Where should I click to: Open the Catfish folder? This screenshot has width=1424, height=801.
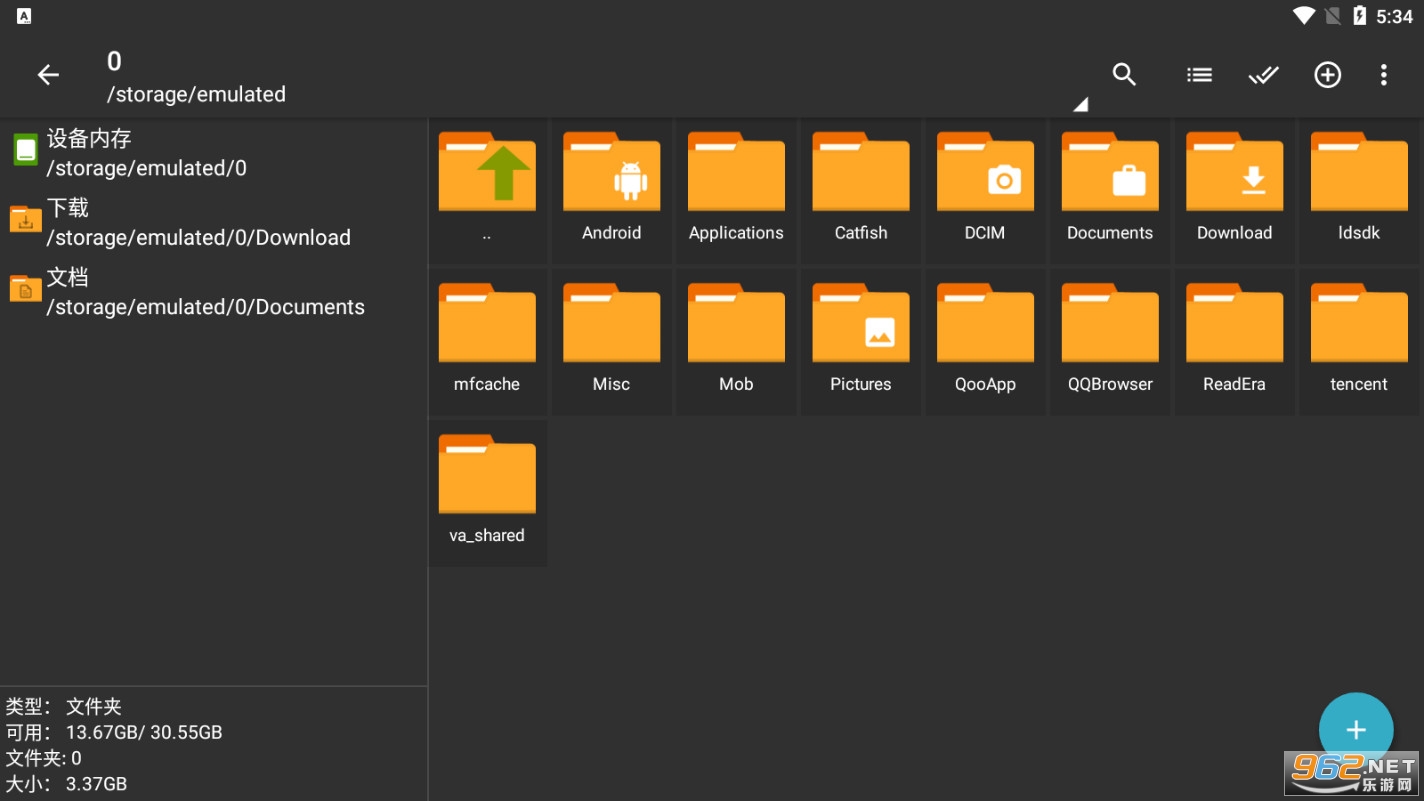861,190
